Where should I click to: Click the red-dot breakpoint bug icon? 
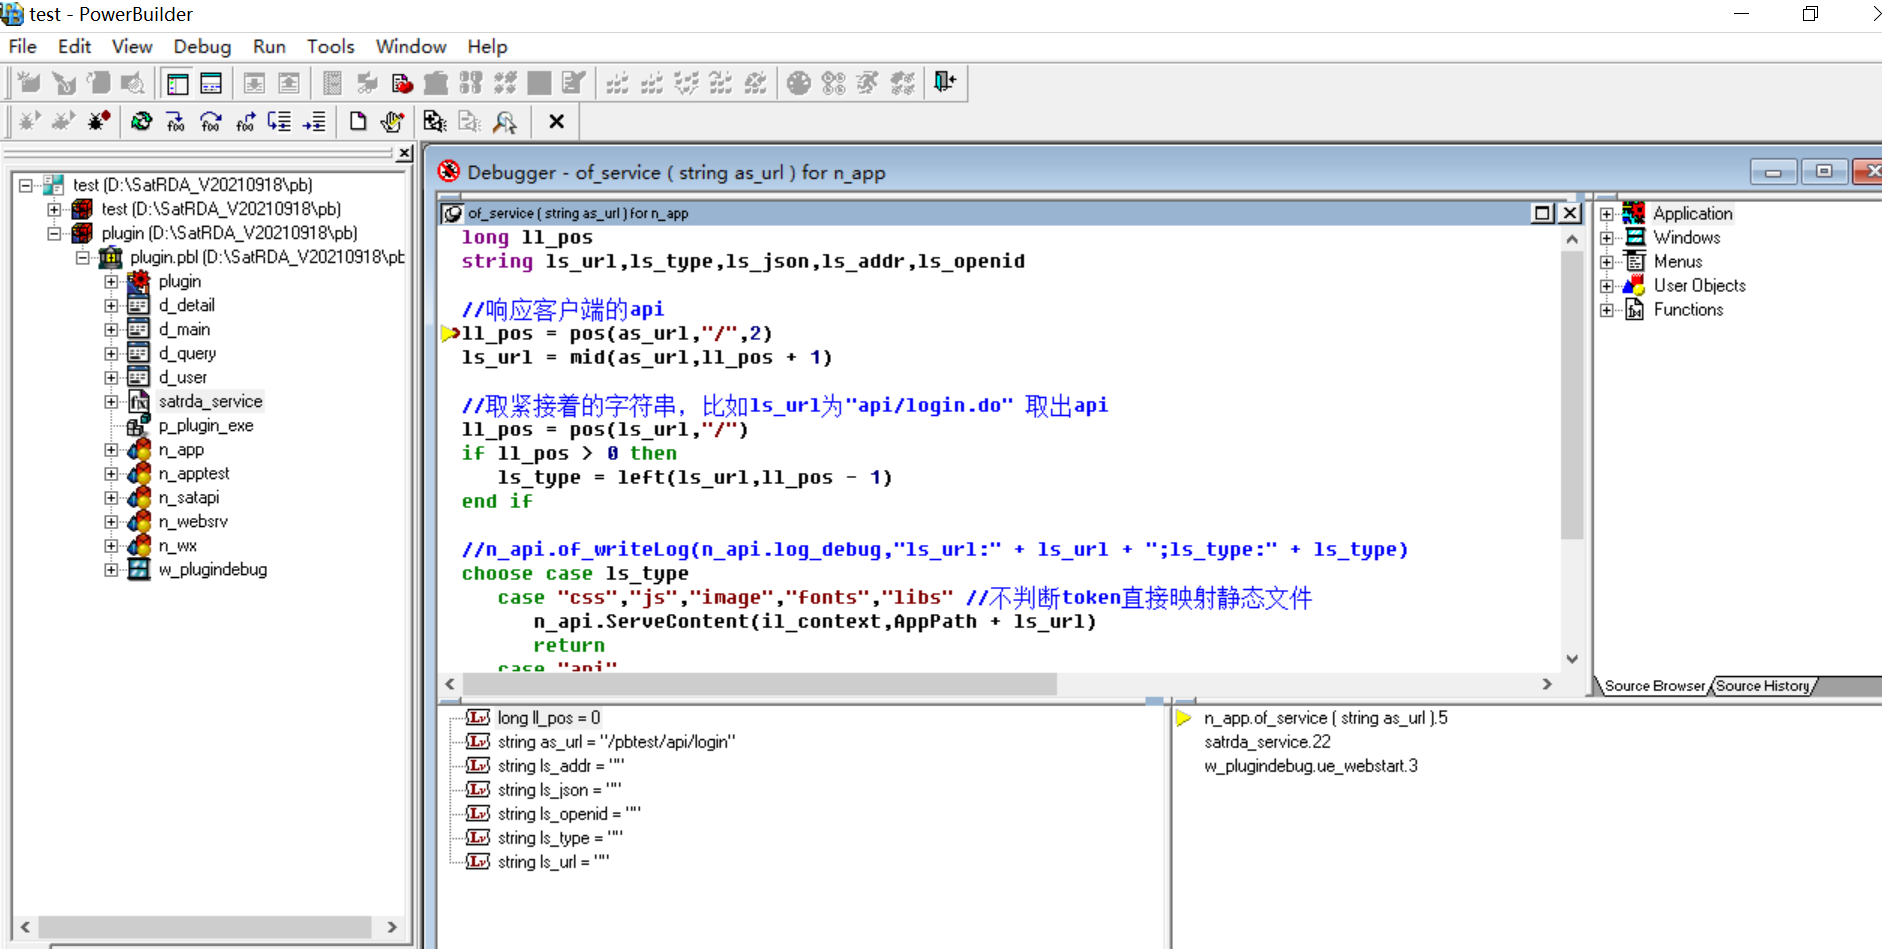tap(98, 121)
